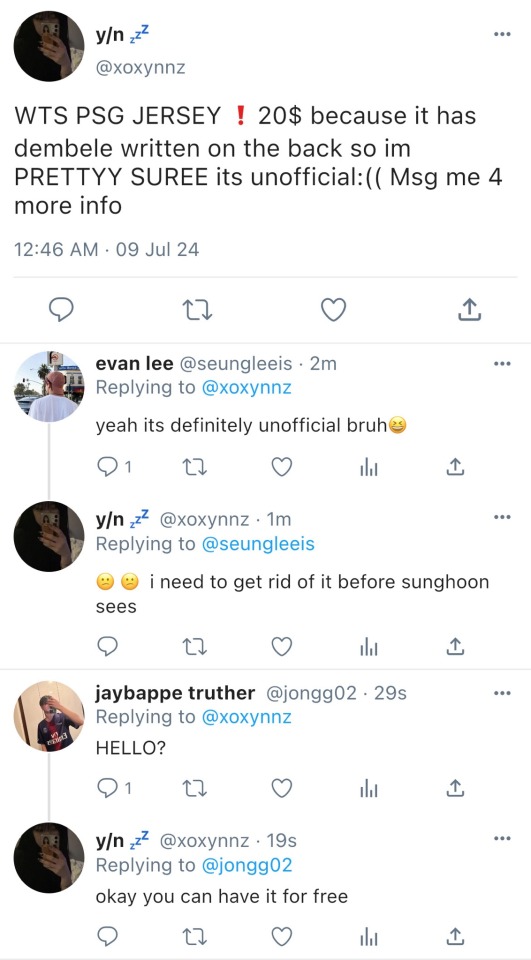Retweet the 'HELLO?' reply

195,789
